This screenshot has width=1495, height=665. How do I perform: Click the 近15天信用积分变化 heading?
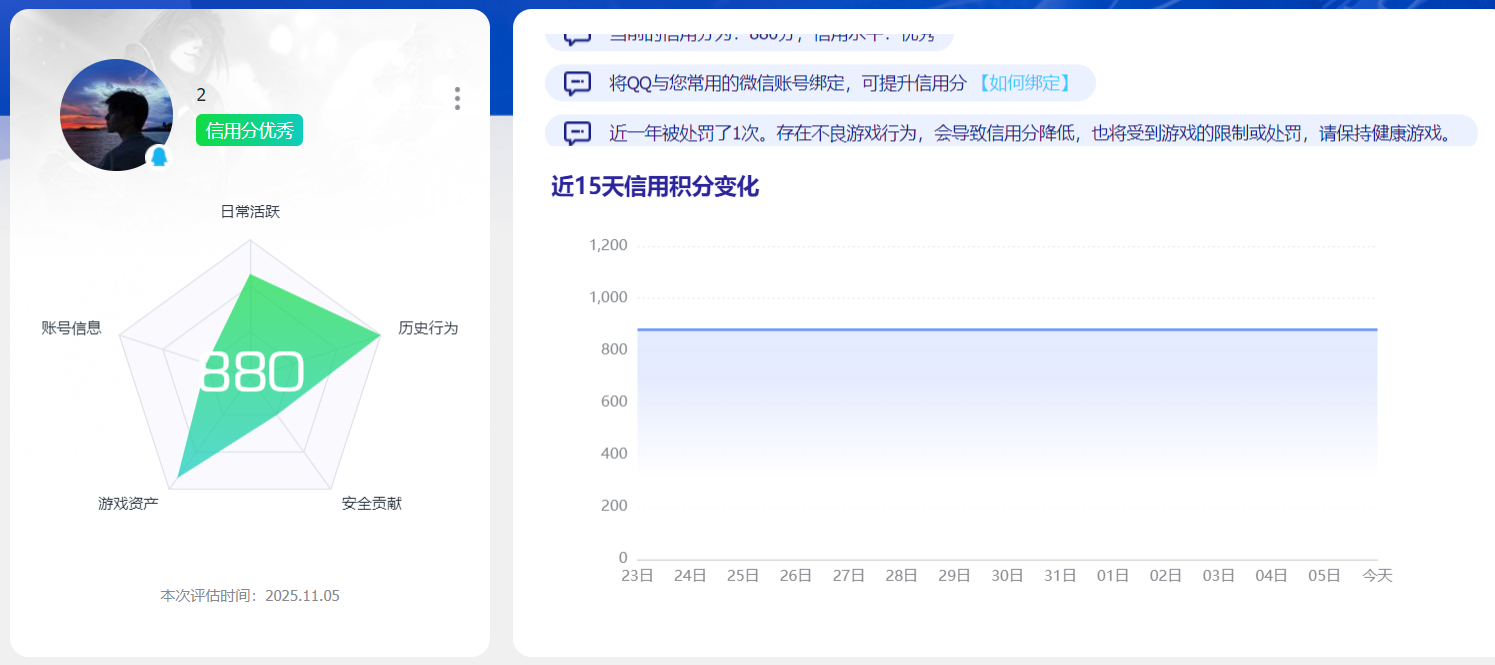pos(655,187)
